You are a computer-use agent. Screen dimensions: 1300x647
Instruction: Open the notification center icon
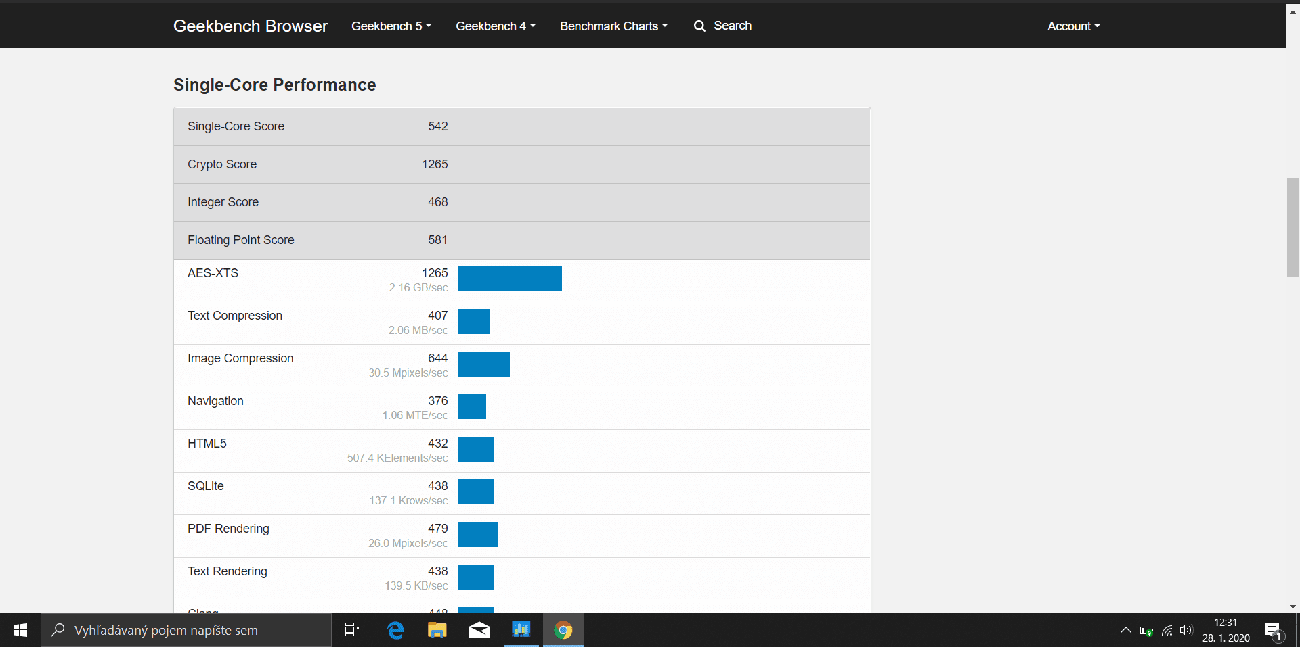(1273, 630)
